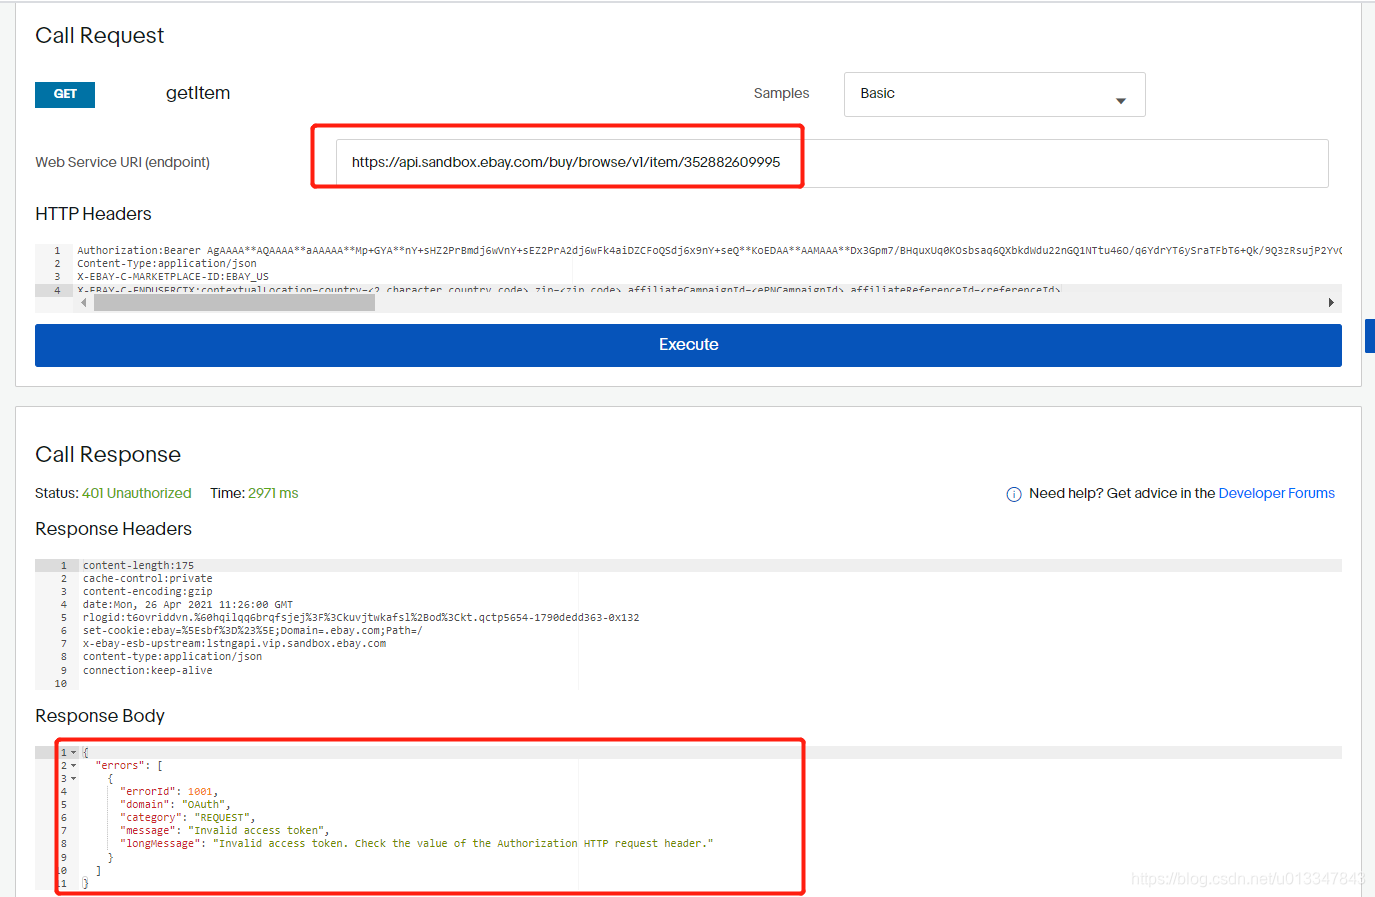Click the Execute button
The width and height of the screenshot is (1375, 897).
coord(688,345)
